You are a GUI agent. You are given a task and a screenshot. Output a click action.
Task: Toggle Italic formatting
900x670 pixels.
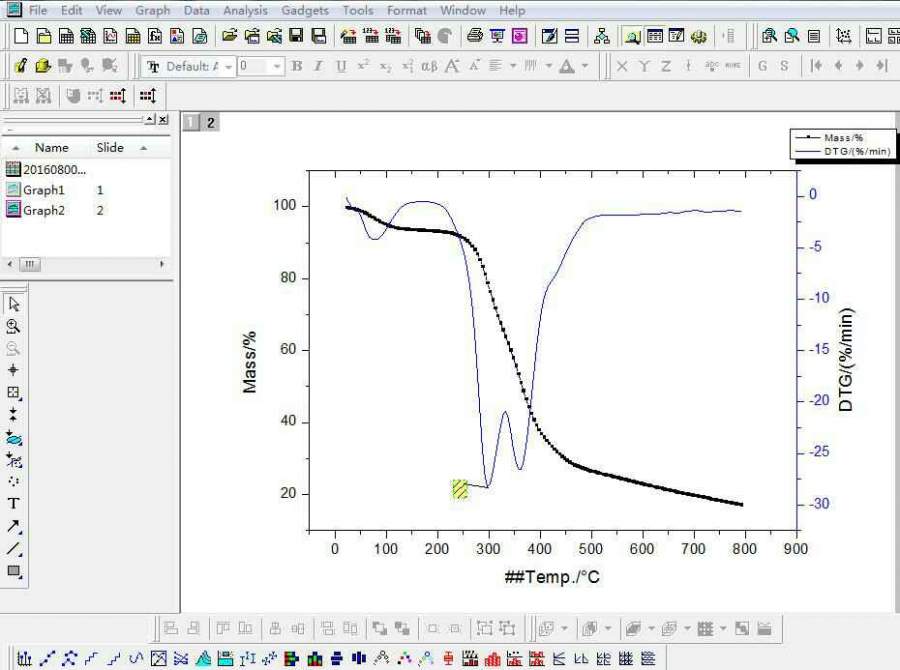tap(319, 66)
